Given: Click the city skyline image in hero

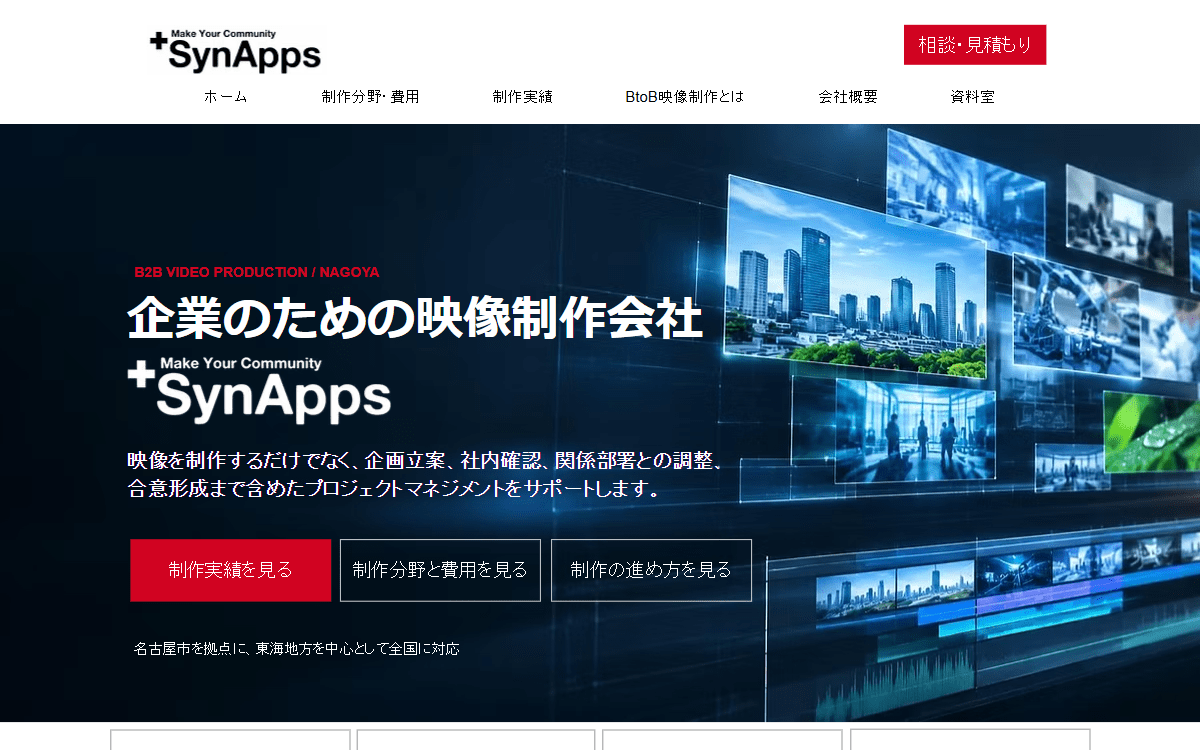Looking at the screenshot, I should coord(858,278).
